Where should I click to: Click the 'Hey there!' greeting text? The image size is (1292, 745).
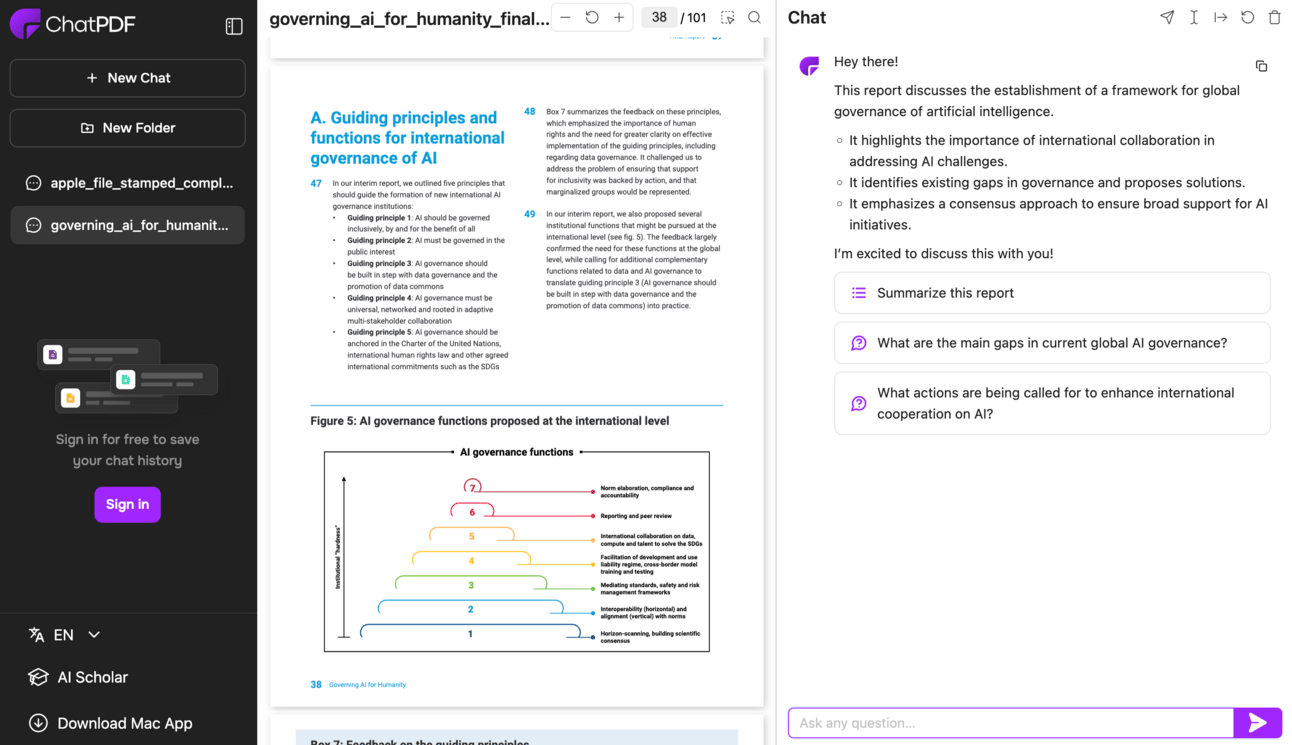[x=866, y=62]
